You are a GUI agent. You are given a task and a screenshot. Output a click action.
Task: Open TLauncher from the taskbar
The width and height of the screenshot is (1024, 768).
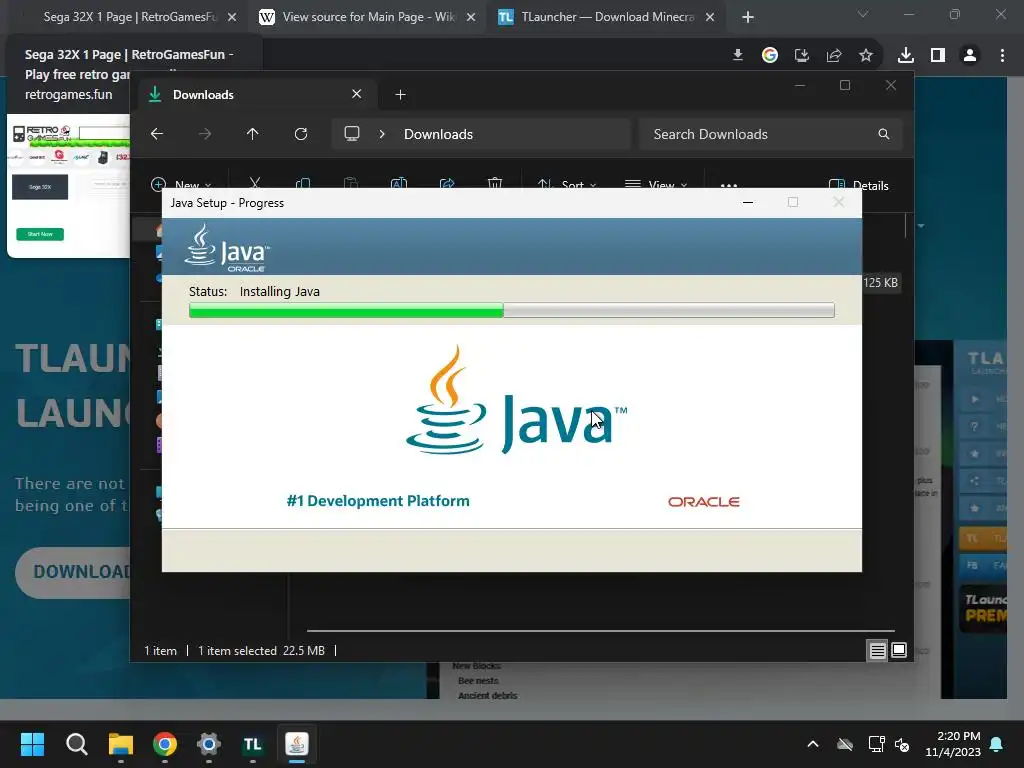pos(253,744)
